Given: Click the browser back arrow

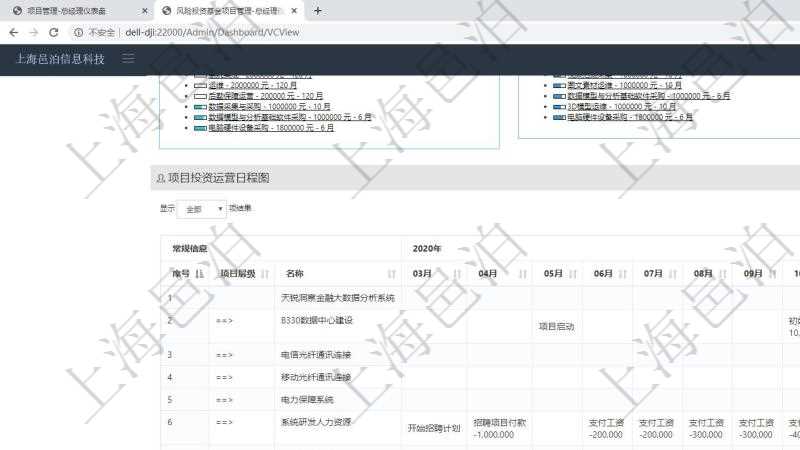Looking at the screenshot, I should 14,32.
